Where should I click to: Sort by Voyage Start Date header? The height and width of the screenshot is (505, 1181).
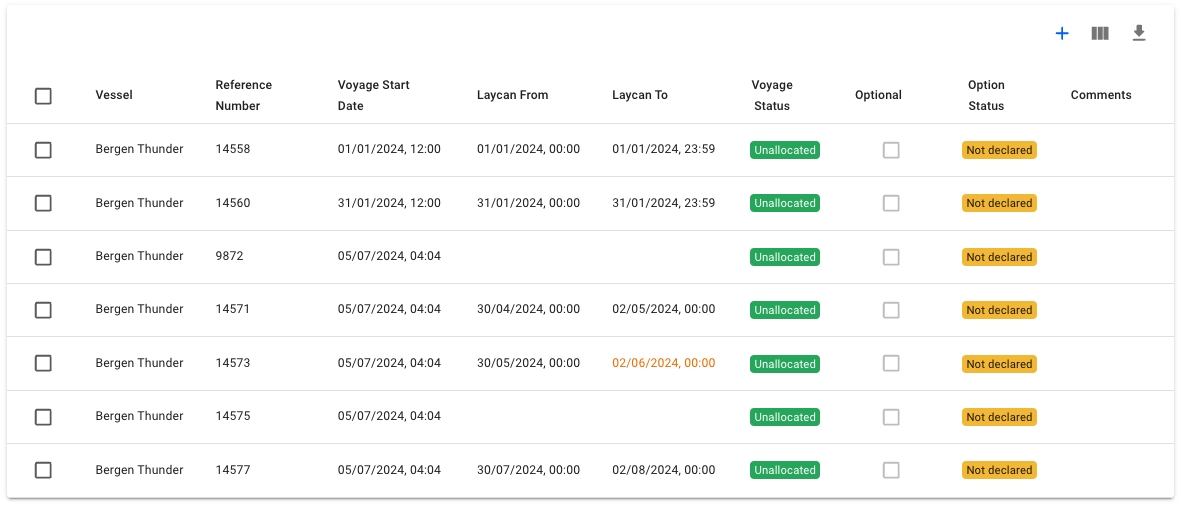pos(373,95)
